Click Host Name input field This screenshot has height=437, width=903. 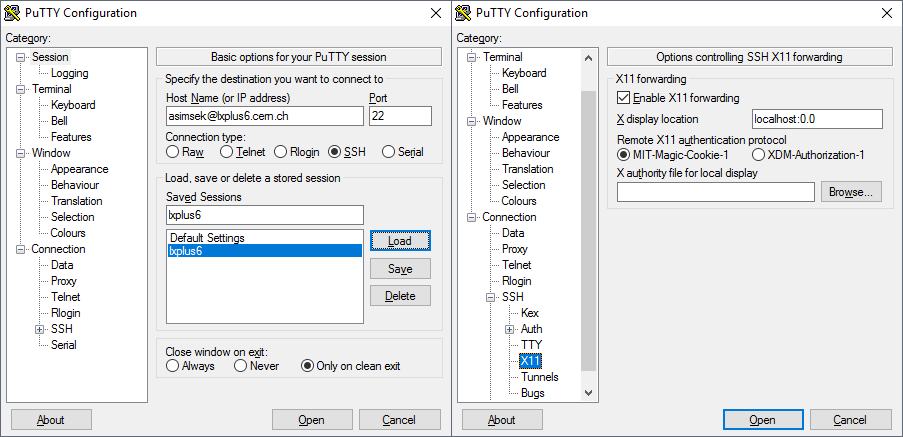(265, 116)
